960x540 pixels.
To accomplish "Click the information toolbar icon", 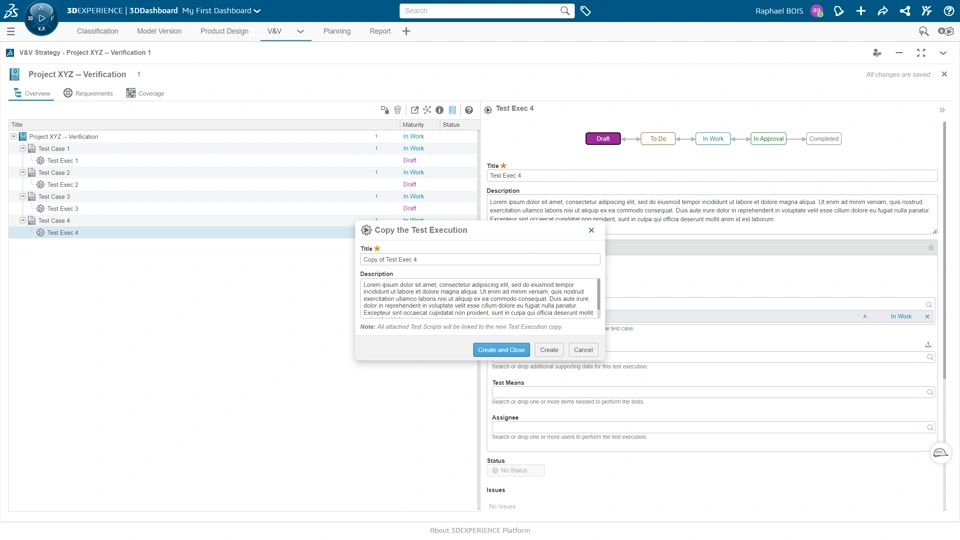I will [439, 110].
